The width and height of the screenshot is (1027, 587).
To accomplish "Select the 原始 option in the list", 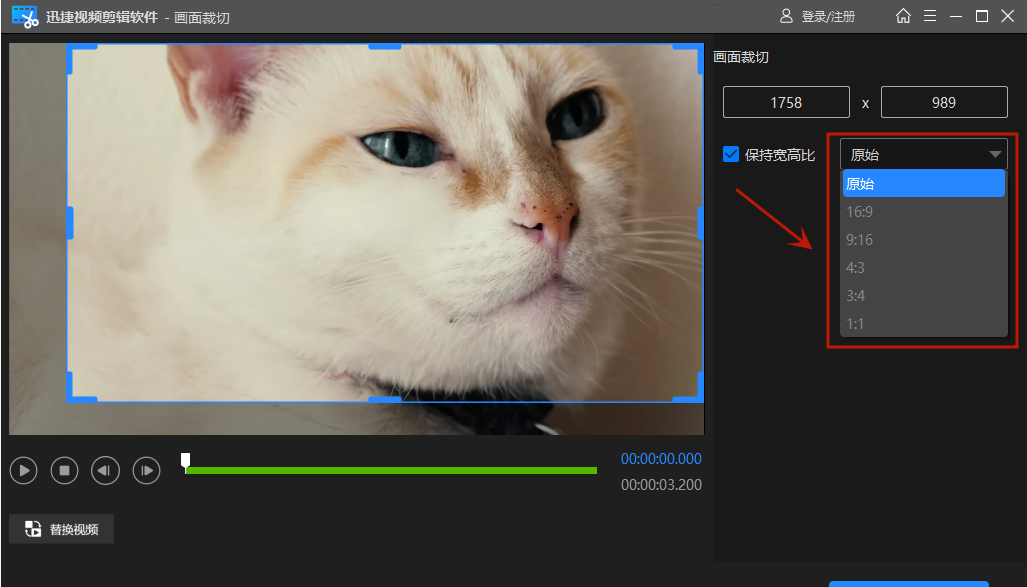I will [x=924, y=183].
